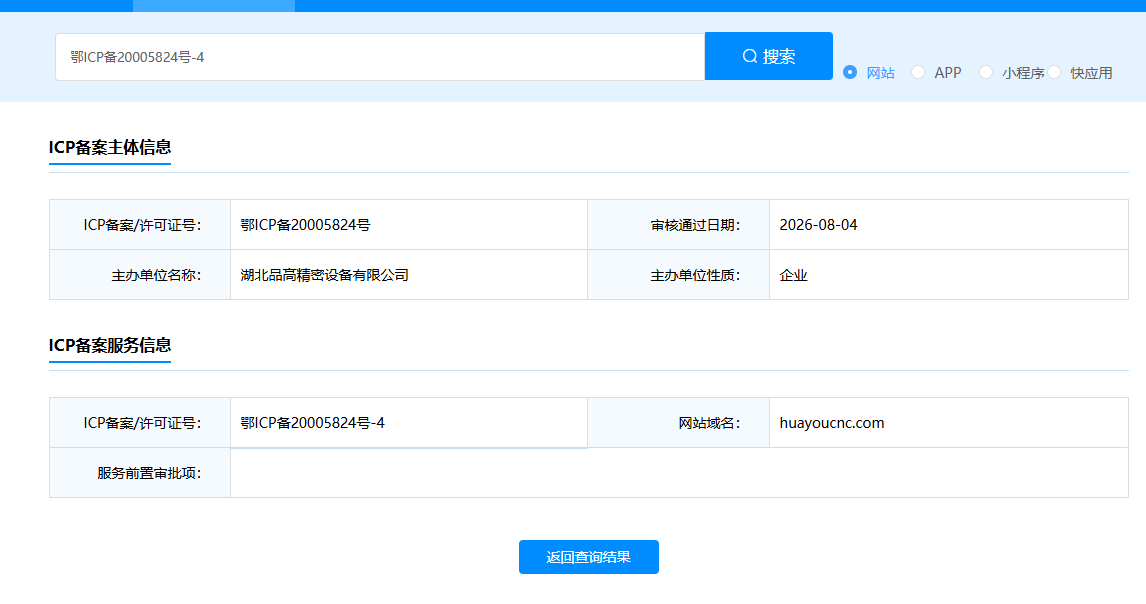Image resolution: width=1146 pixels, height=604 pixels.
Task: Click the 返回查询结果 button
Action: (x=588, y=557)
